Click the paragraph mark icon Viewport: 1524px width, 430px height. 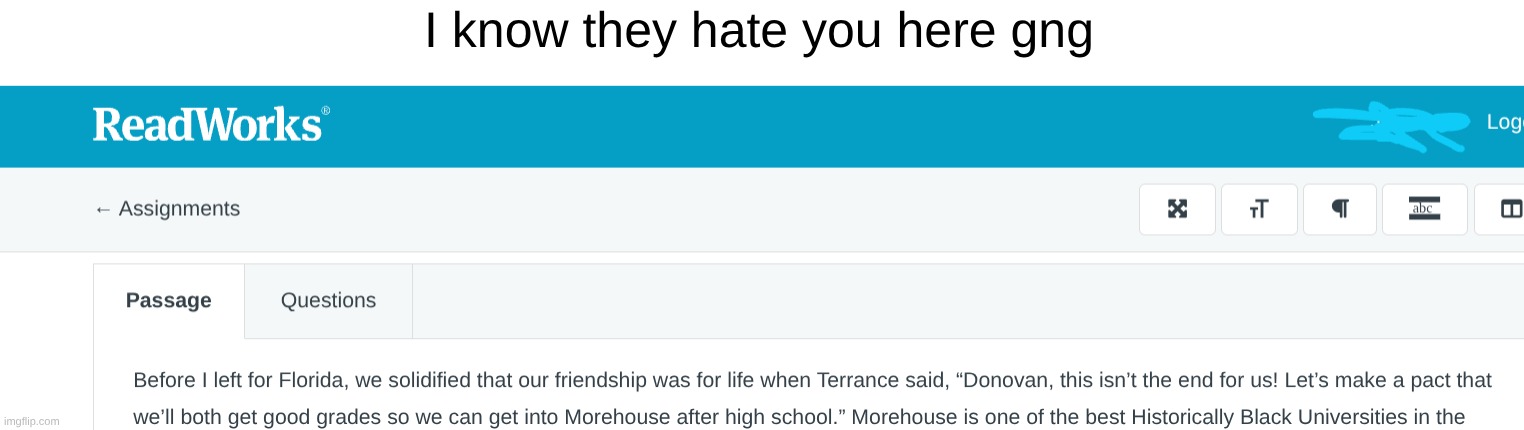1340,209
